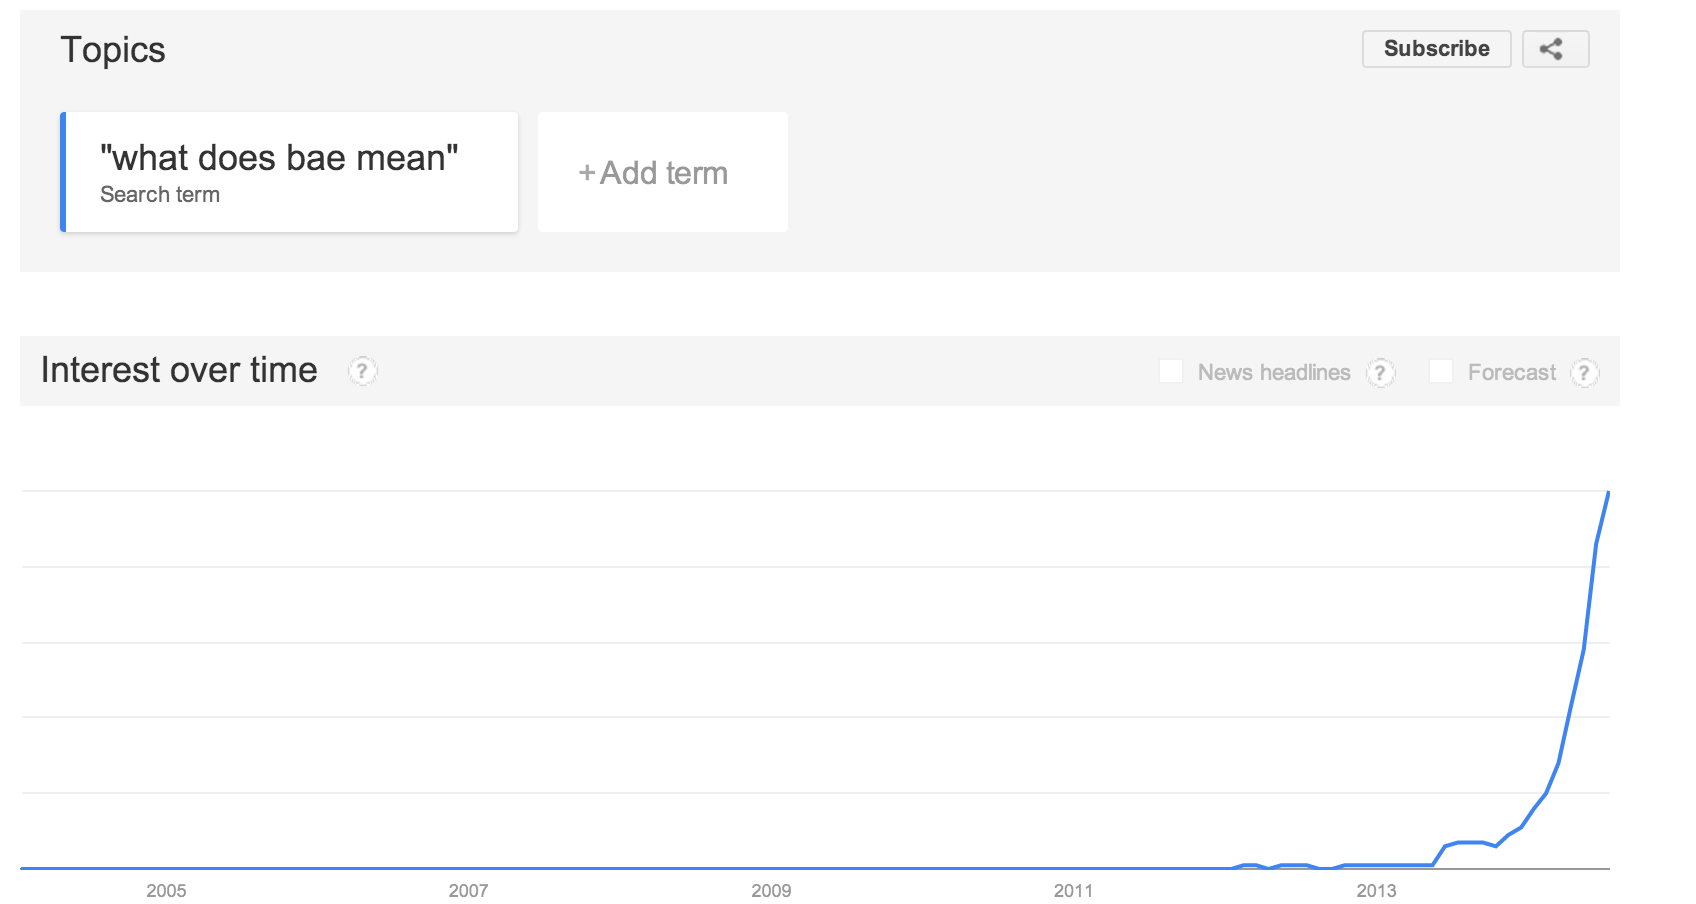
Task: Click the Interest over time heading
Action: click(x=179, y=370)
